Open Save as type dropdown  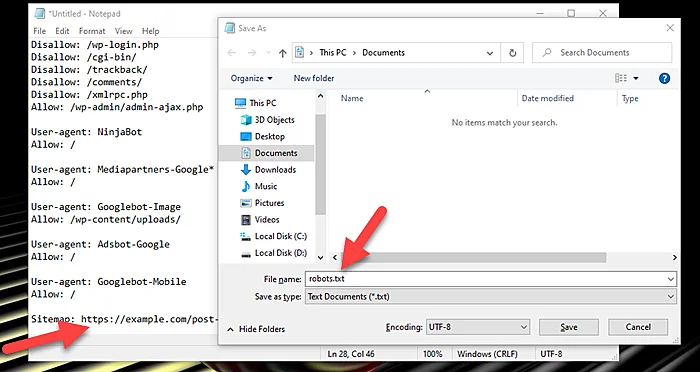click(x=491, y=297)
